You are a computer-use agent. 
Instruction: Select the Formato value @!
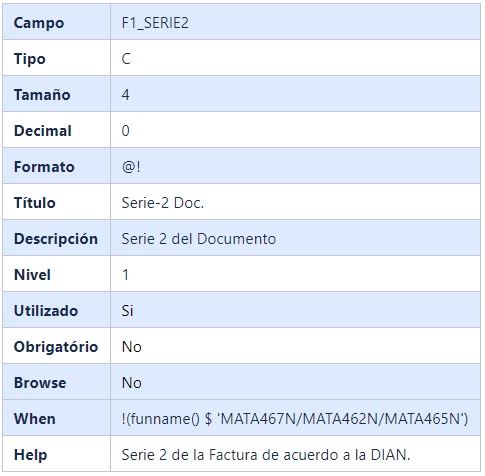tap(131, 167)
